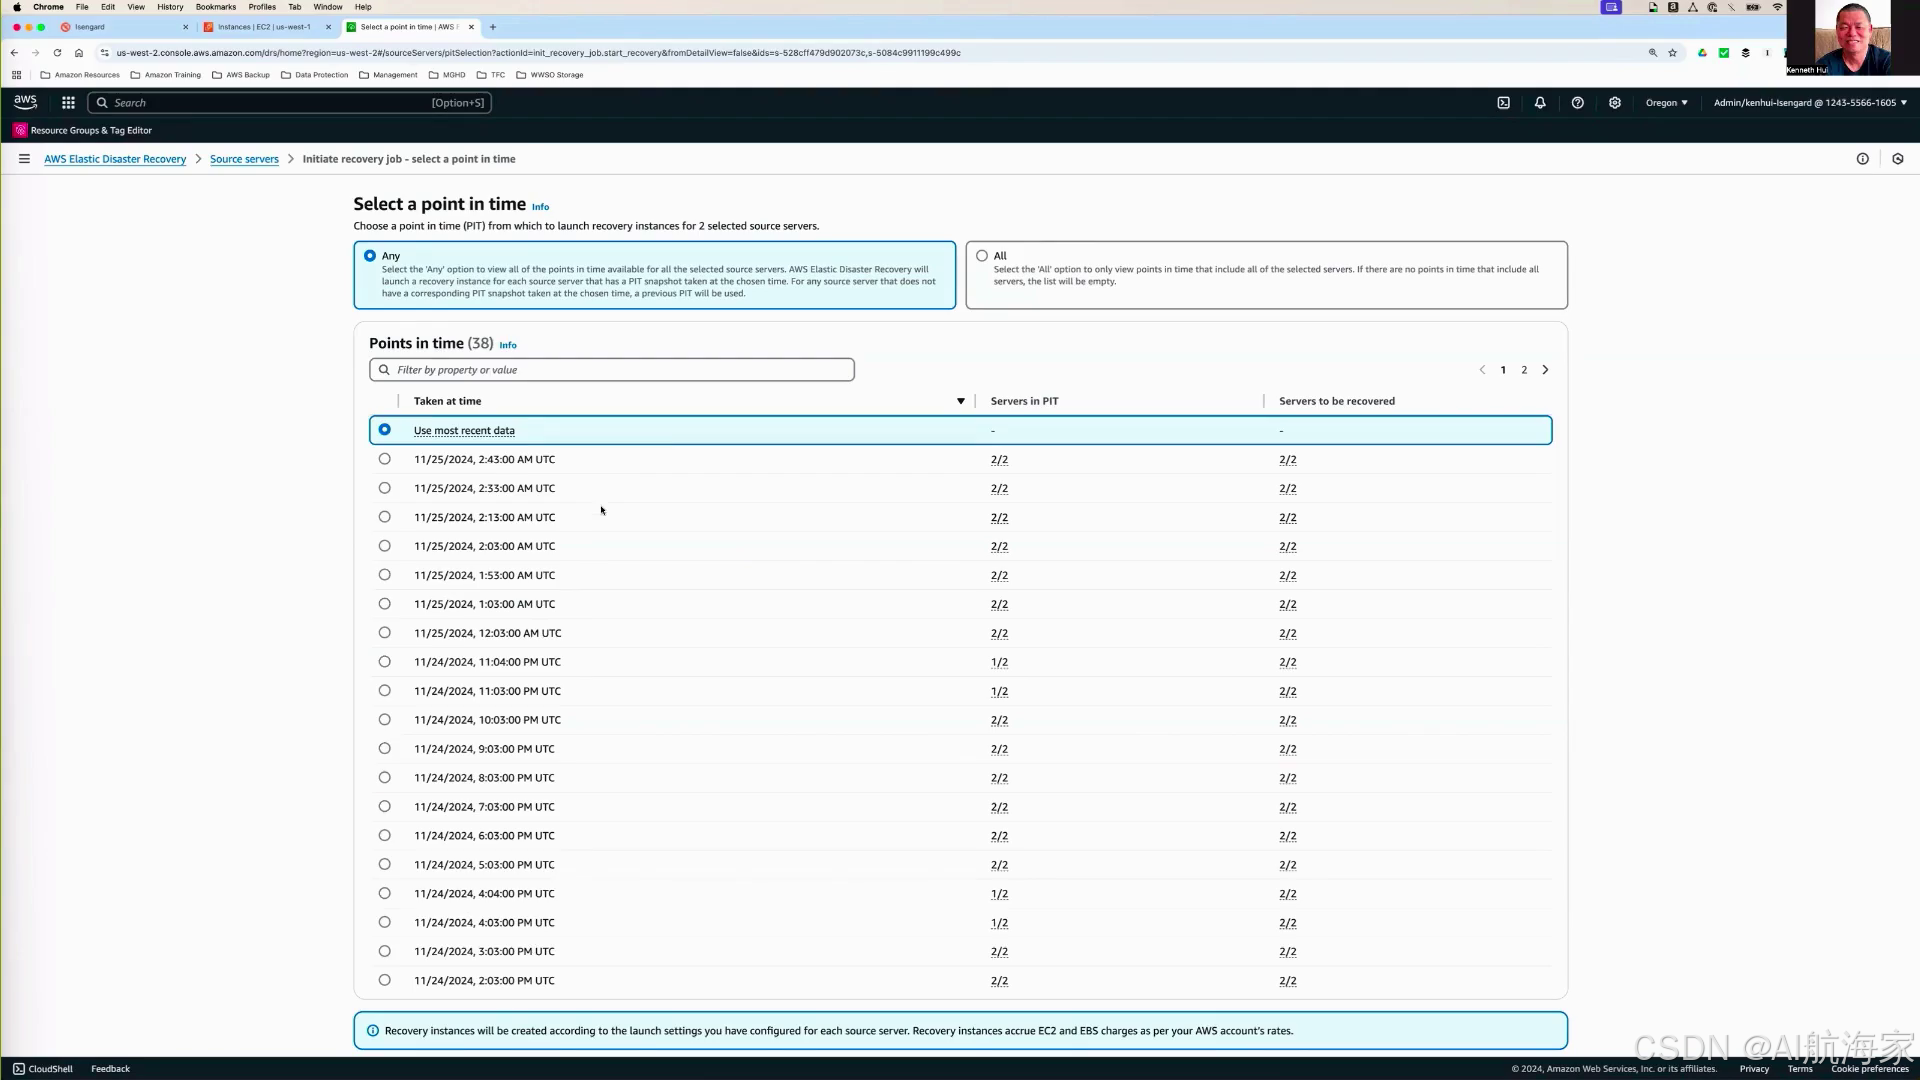Open the AWS Elastic Disaster Recovery breadcrumb

[115, 159]
